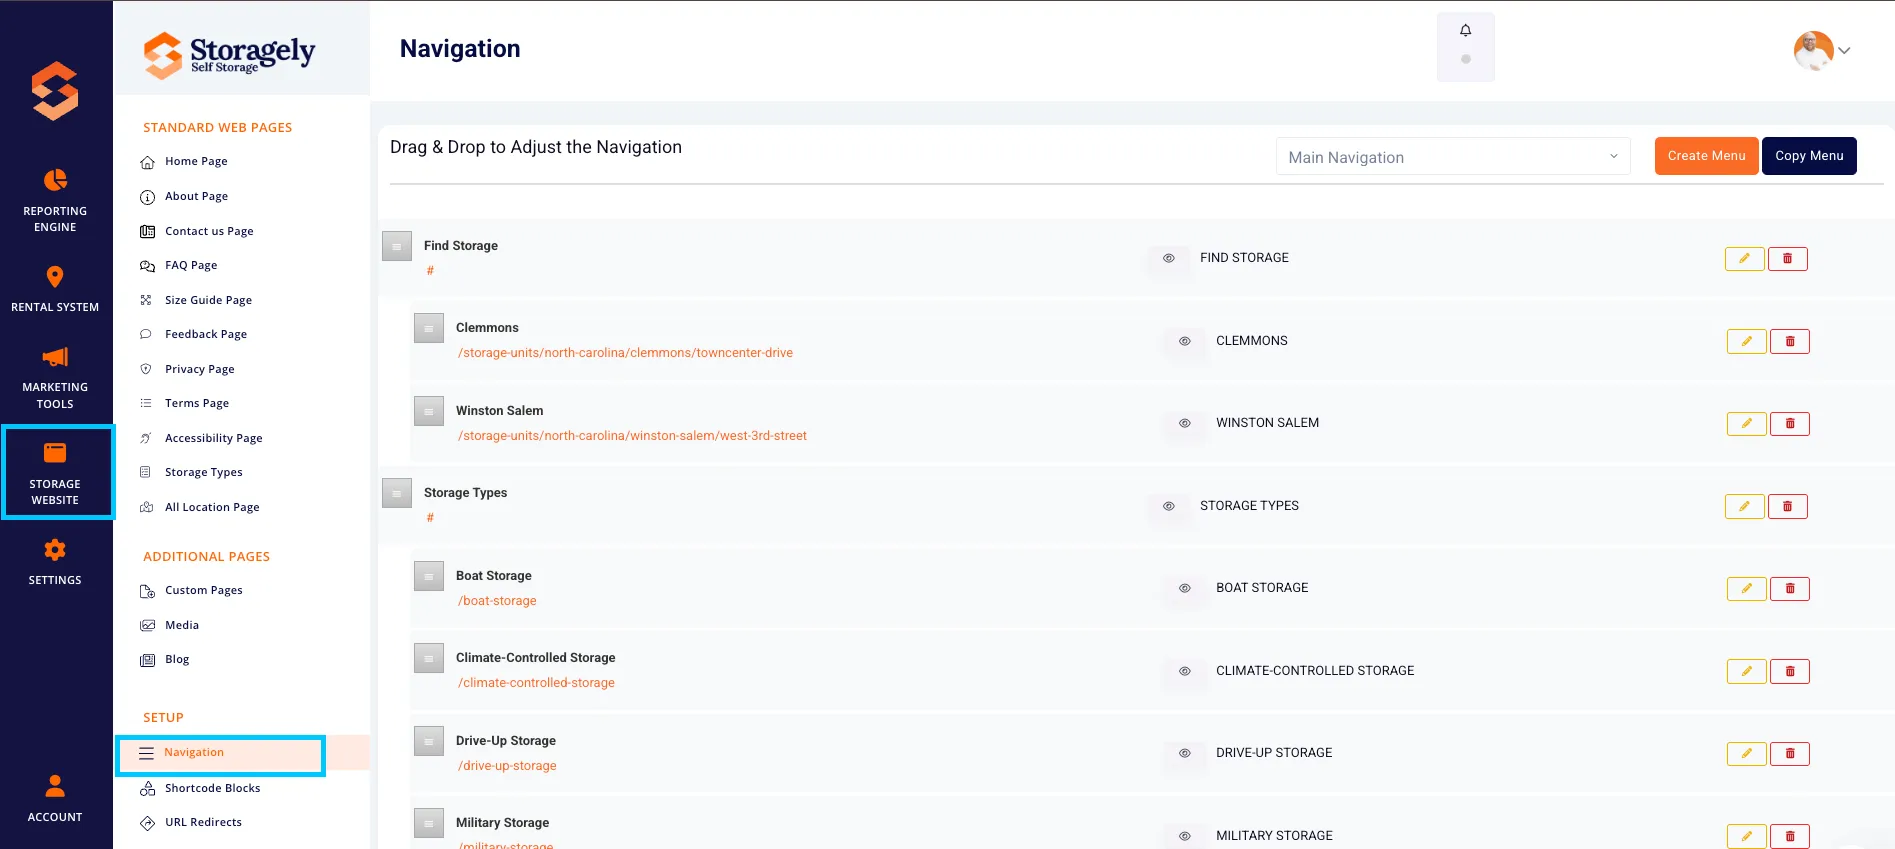The height and width of the screenshot is (849, 1895).
Task: Open Settings in the left rail
Action: pyautogui.click(x=55, y=562)
